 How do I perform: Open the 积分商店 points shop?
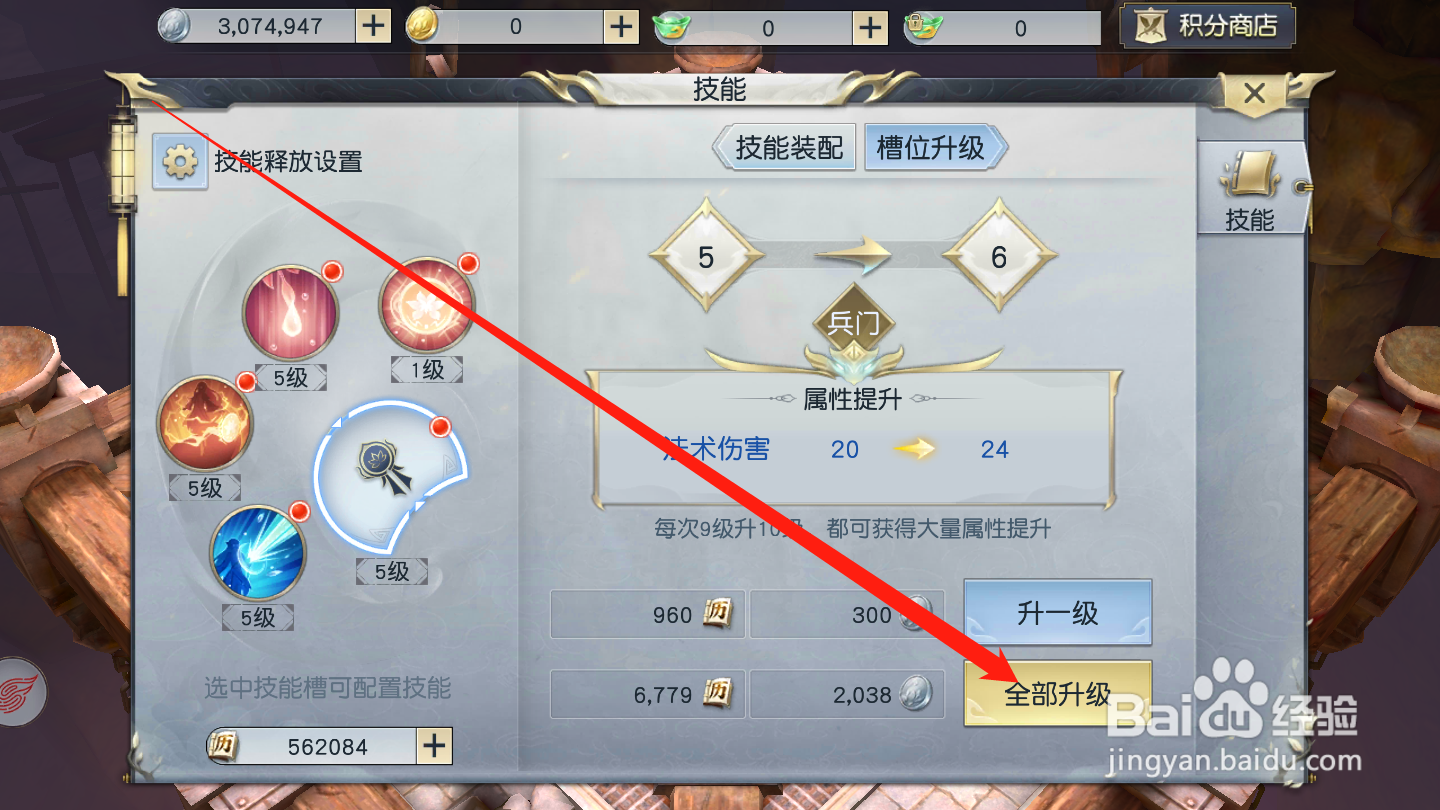click(x=1207, y=26)
